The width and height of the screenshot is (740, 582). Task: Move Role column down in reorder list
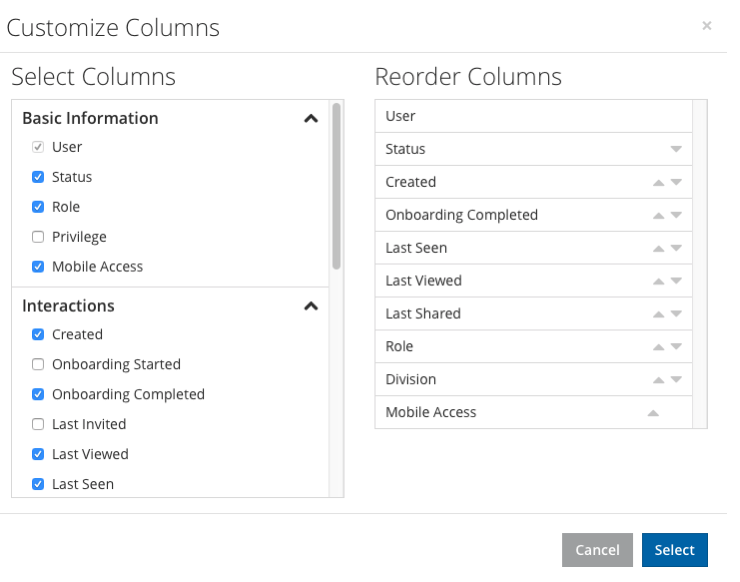click(676, 346)
